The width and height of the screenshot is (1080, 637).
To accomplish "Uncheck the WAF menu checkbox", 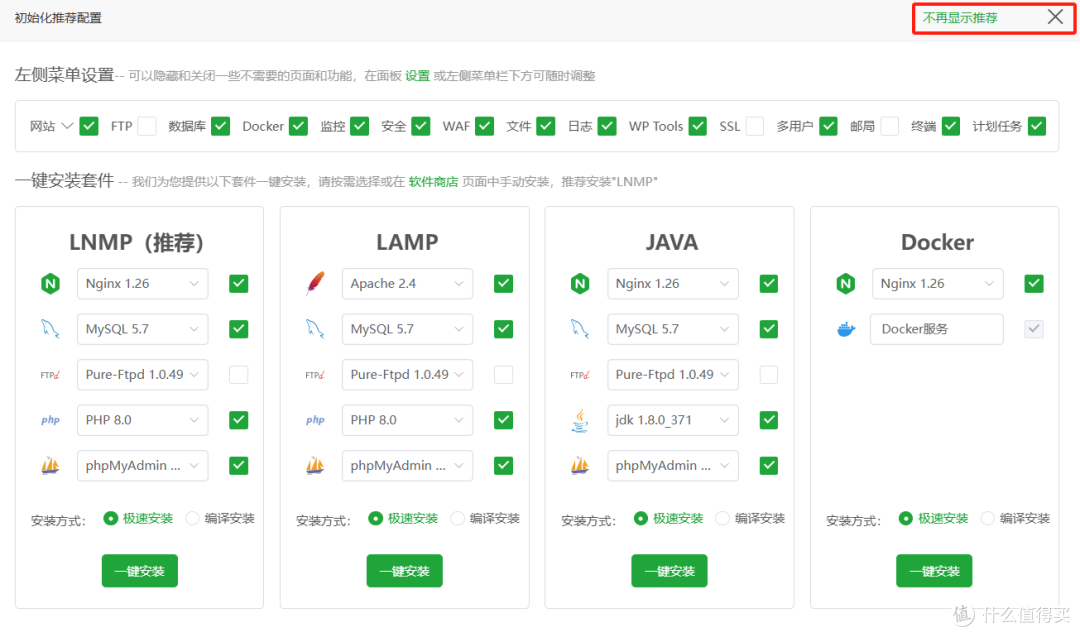I will point(484,126).
